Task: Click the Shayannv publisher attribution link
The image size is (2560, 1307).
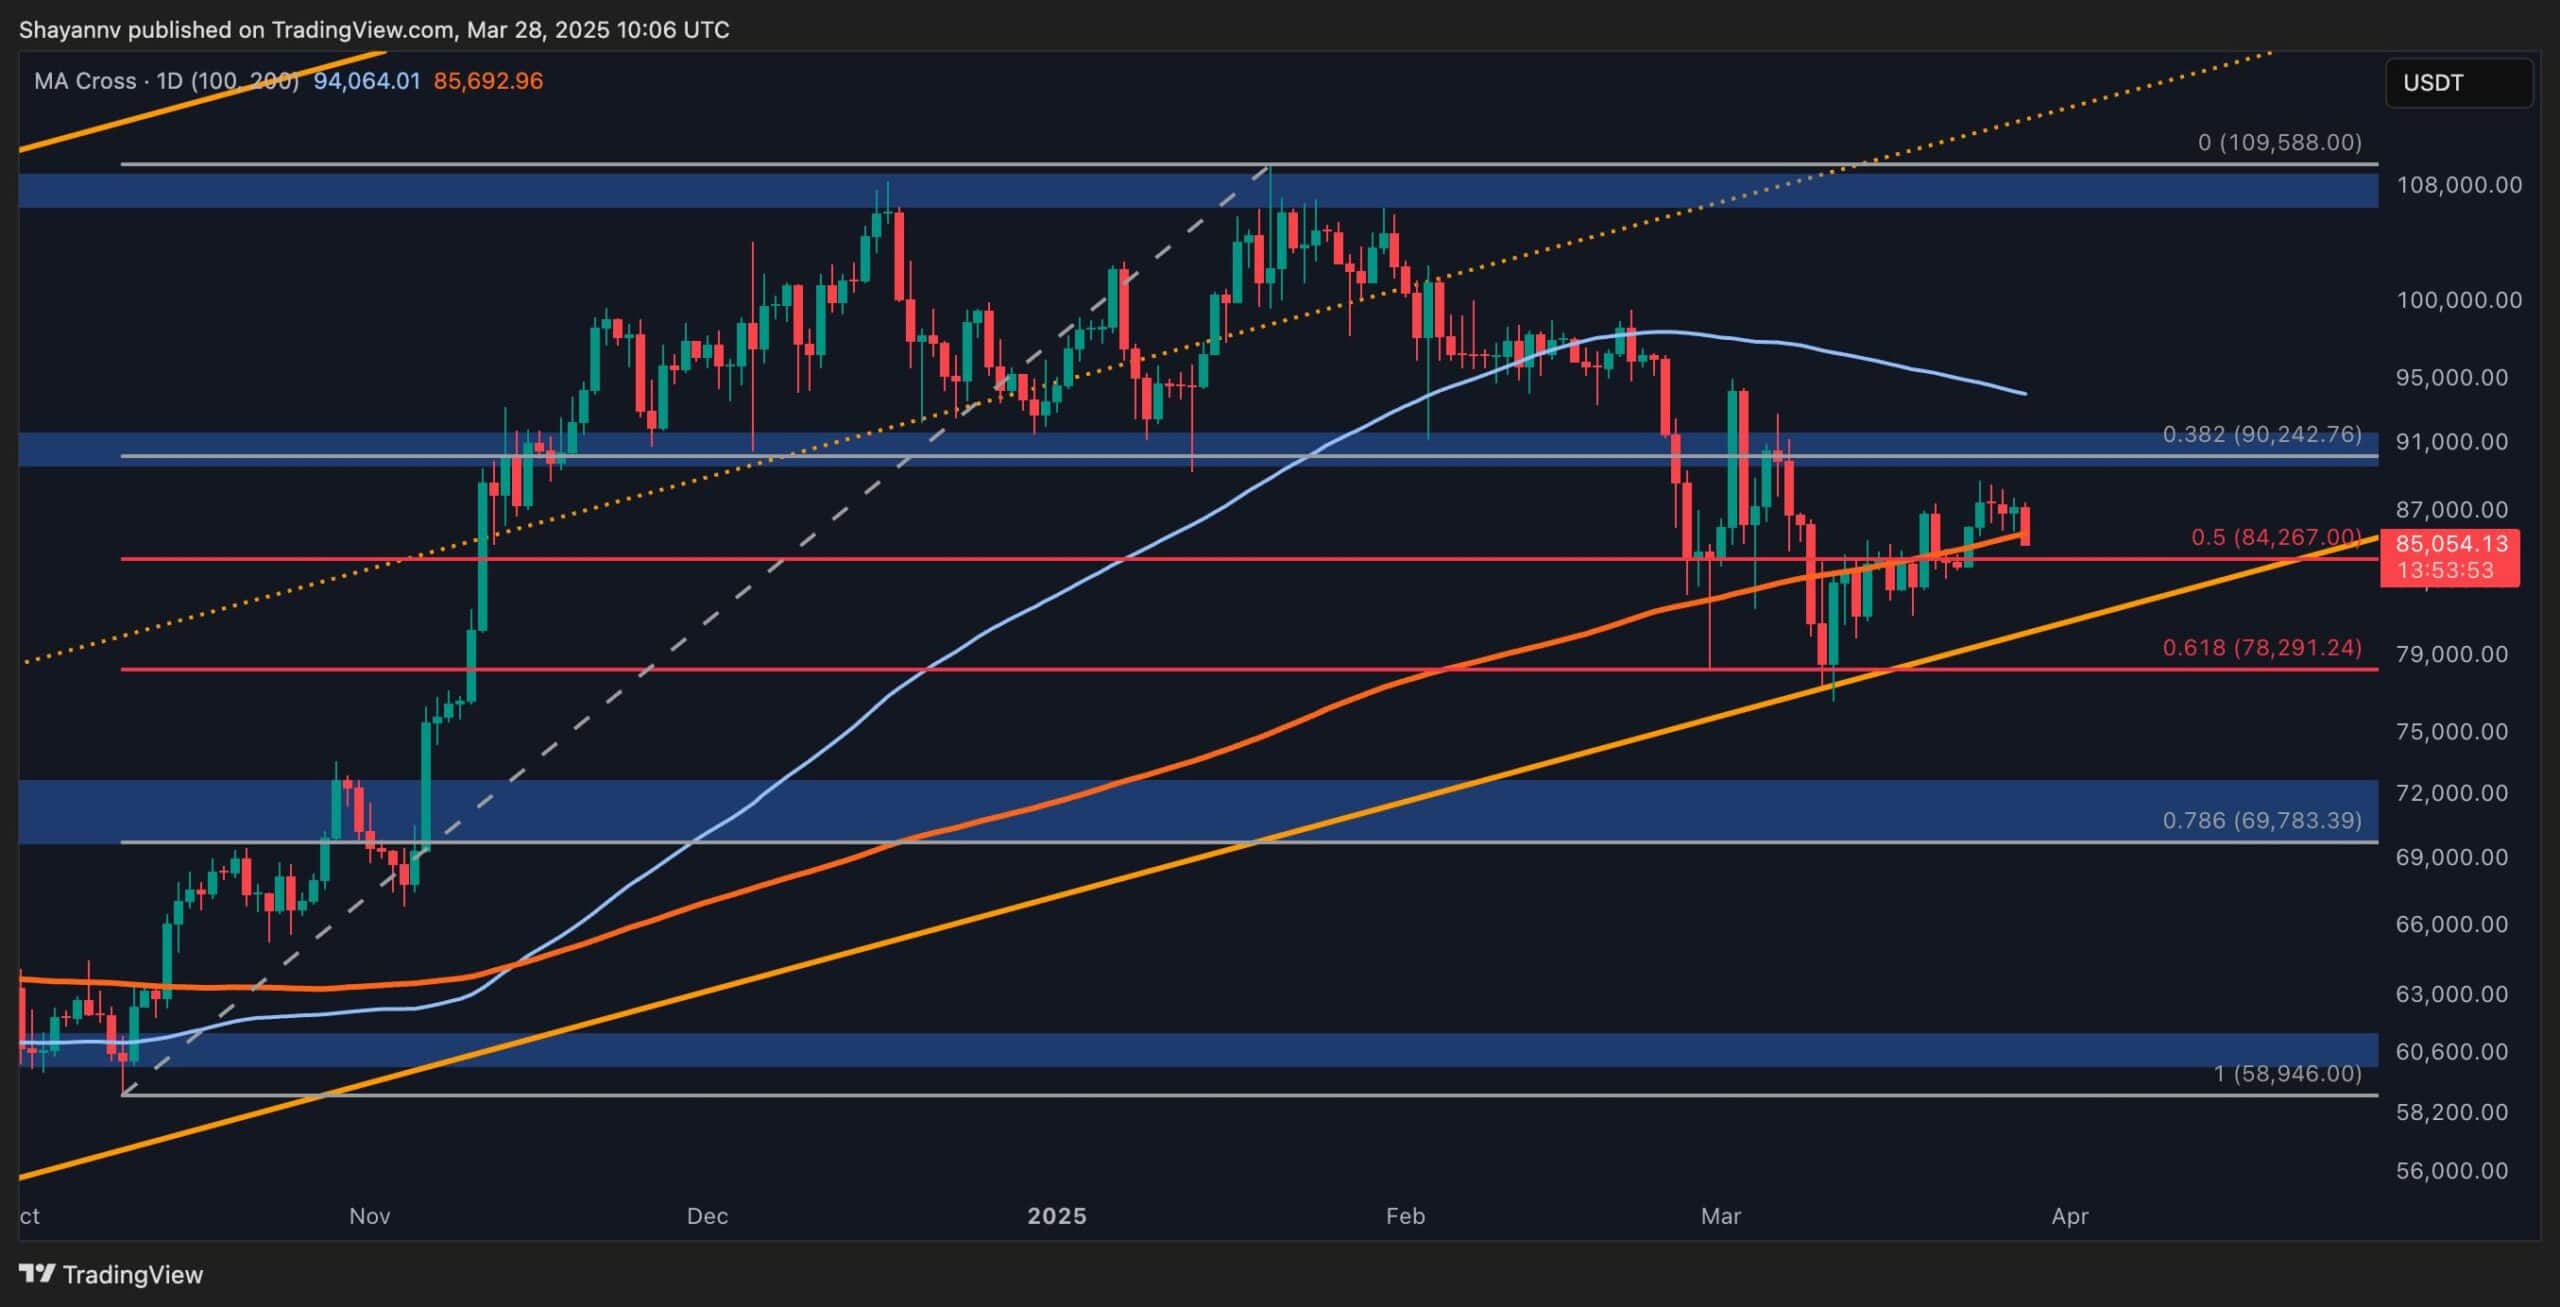Action: click(x=70, y=29)
